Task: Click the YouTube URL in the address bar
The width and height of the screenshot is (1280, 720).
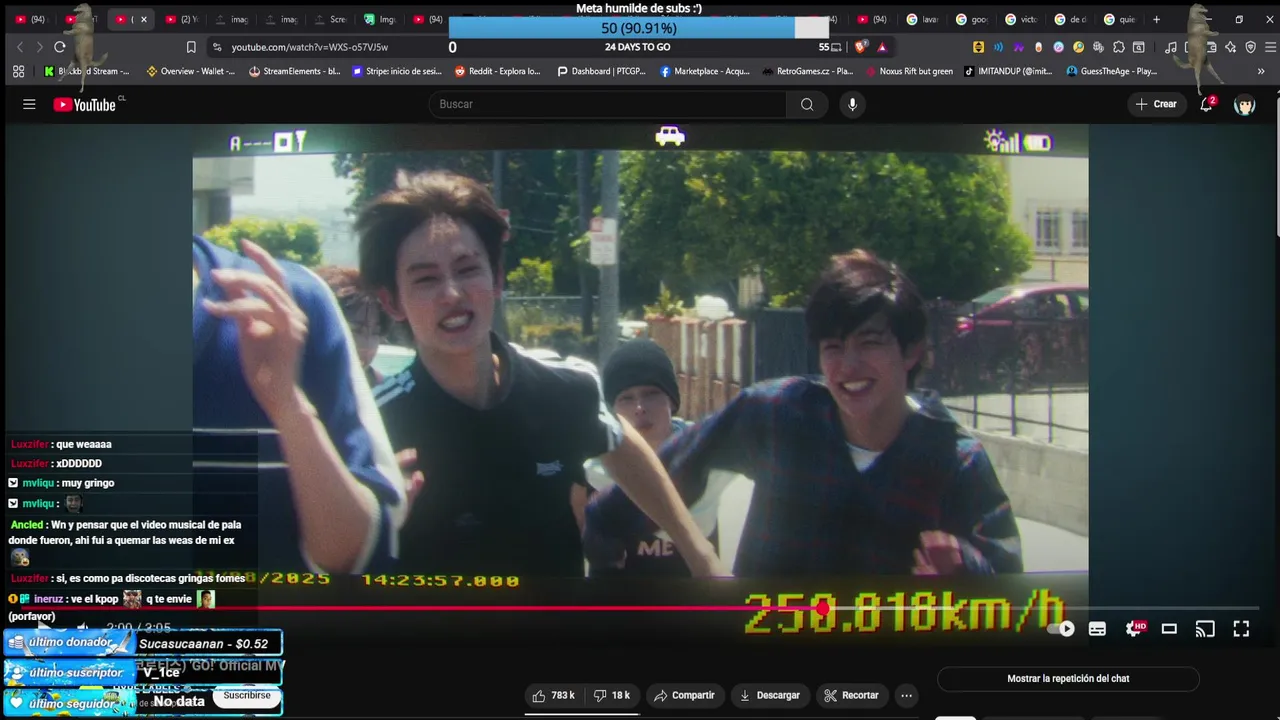Action: click(310, 47)
